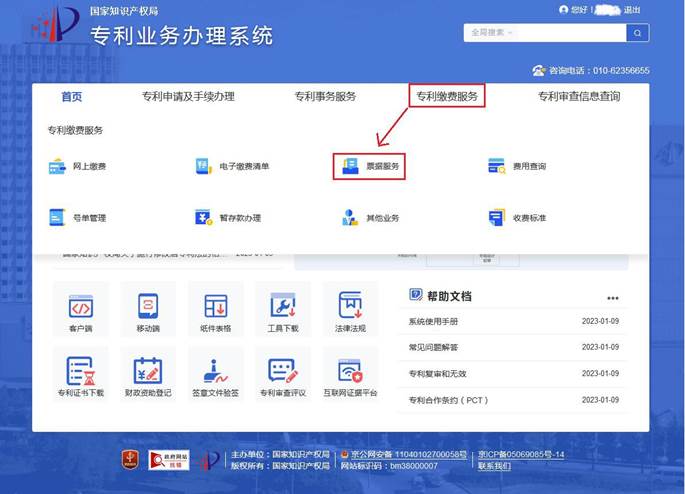Viewport: 685px width, 494px height.
Task: Open the 工具下载 tool download icon
Action: click(x=283, y=307)
